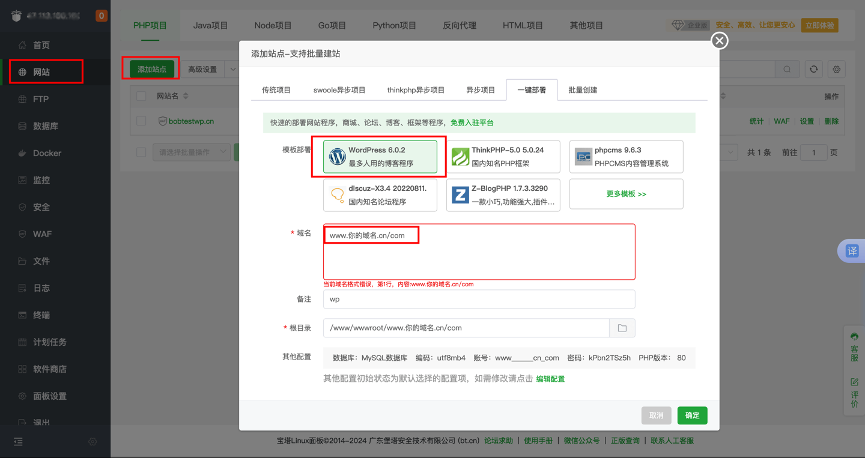Switch to 其他项目 tab
866x458 pixels.
(x=587, y=25)
